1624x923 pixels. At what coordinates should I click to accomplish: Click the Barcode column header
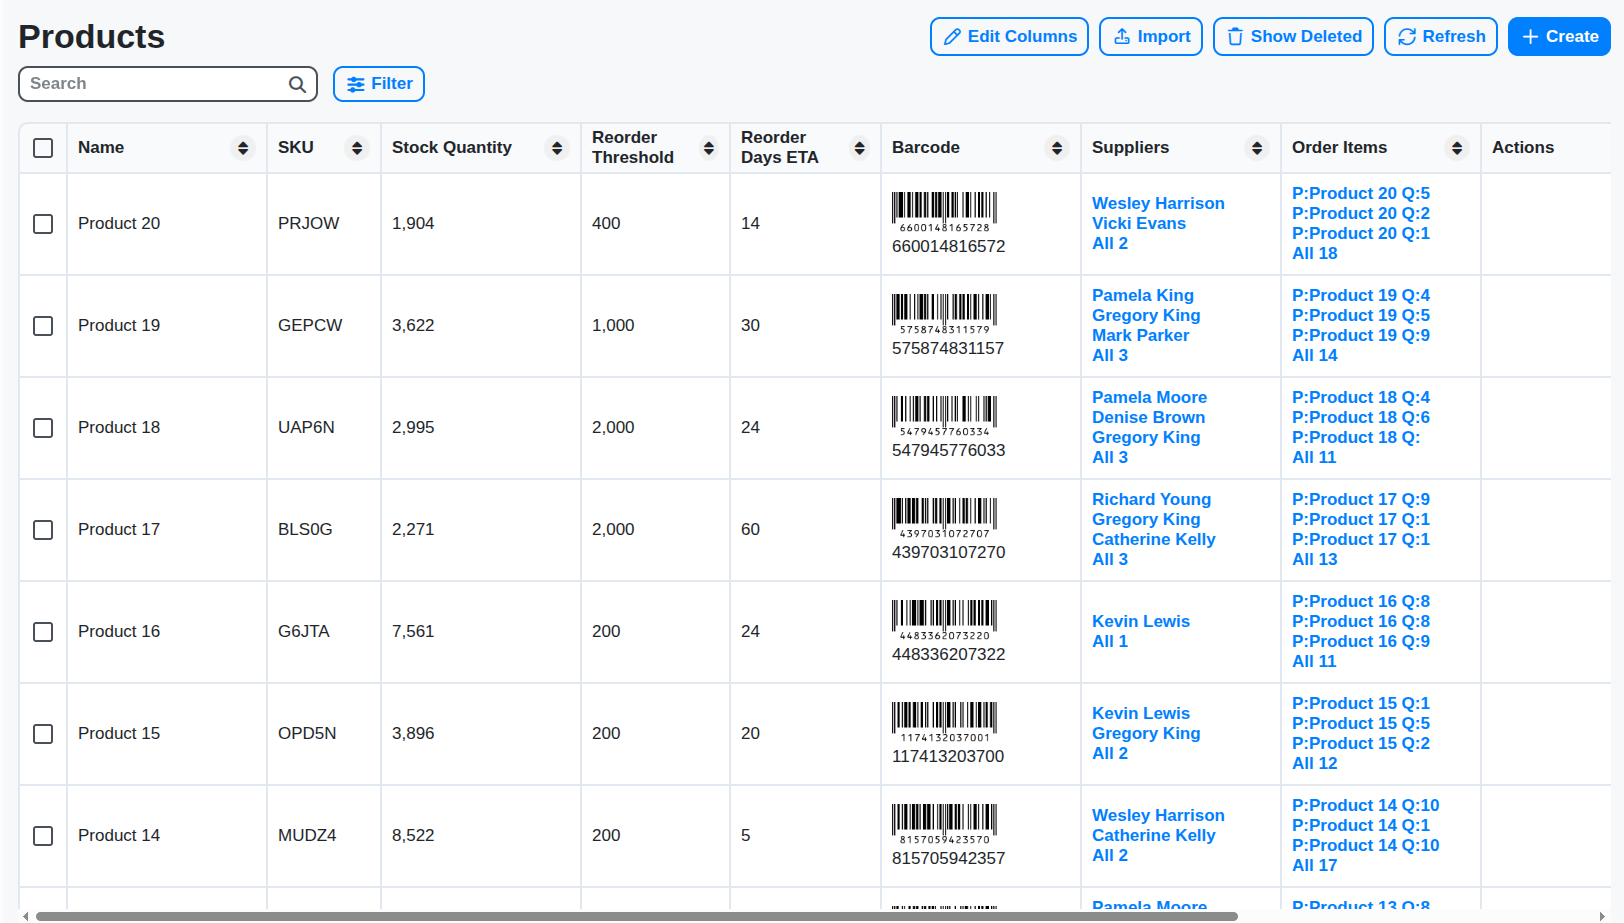tap(925, 147)
